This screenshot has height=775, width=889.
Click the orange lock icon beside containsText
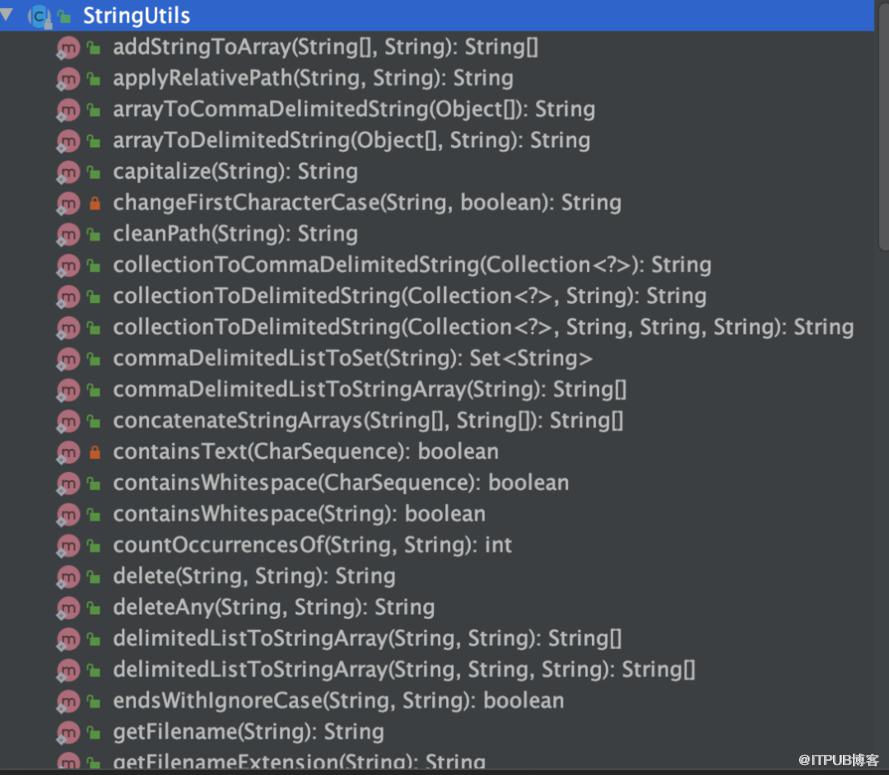click(x=95, y=452)
